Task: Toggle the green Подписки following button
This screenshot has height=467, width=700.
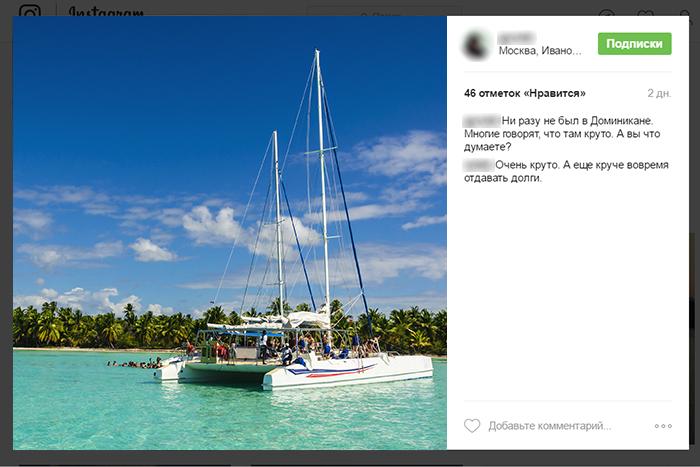Action: coord(634,44)
